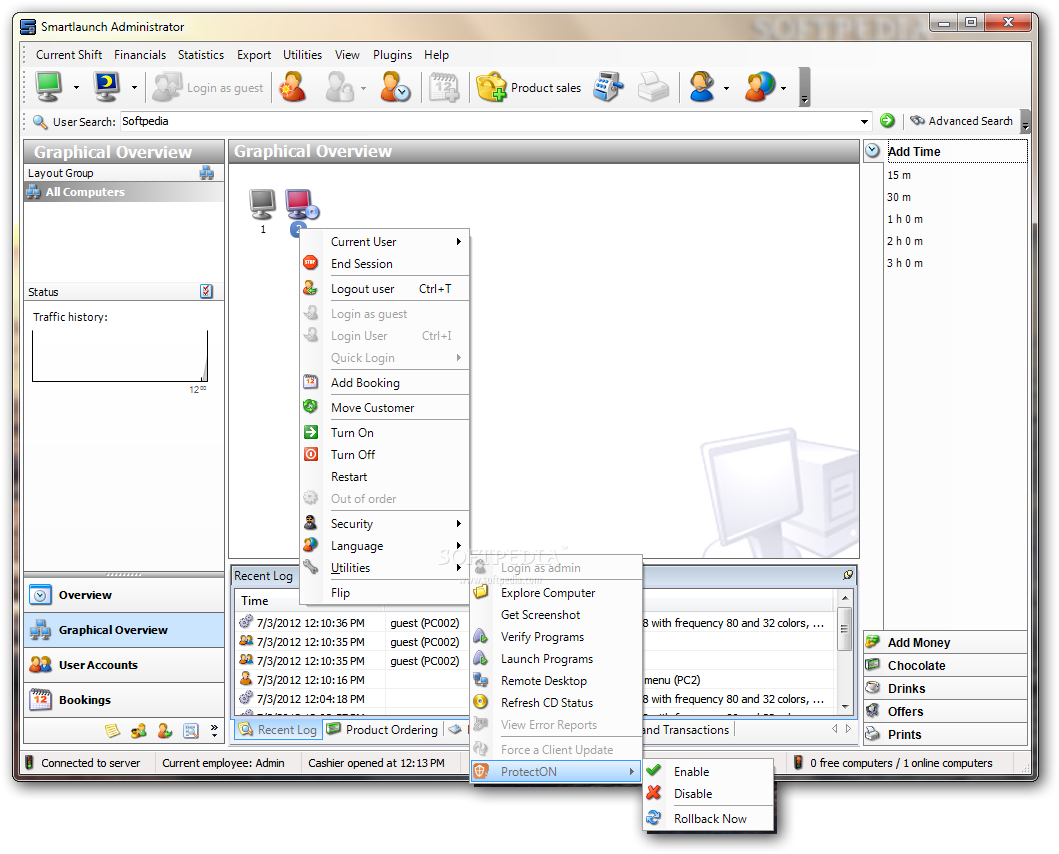The height and width of the screenshot is (854, 1059).
Task: Open the Financials menu
Action: 140,55
